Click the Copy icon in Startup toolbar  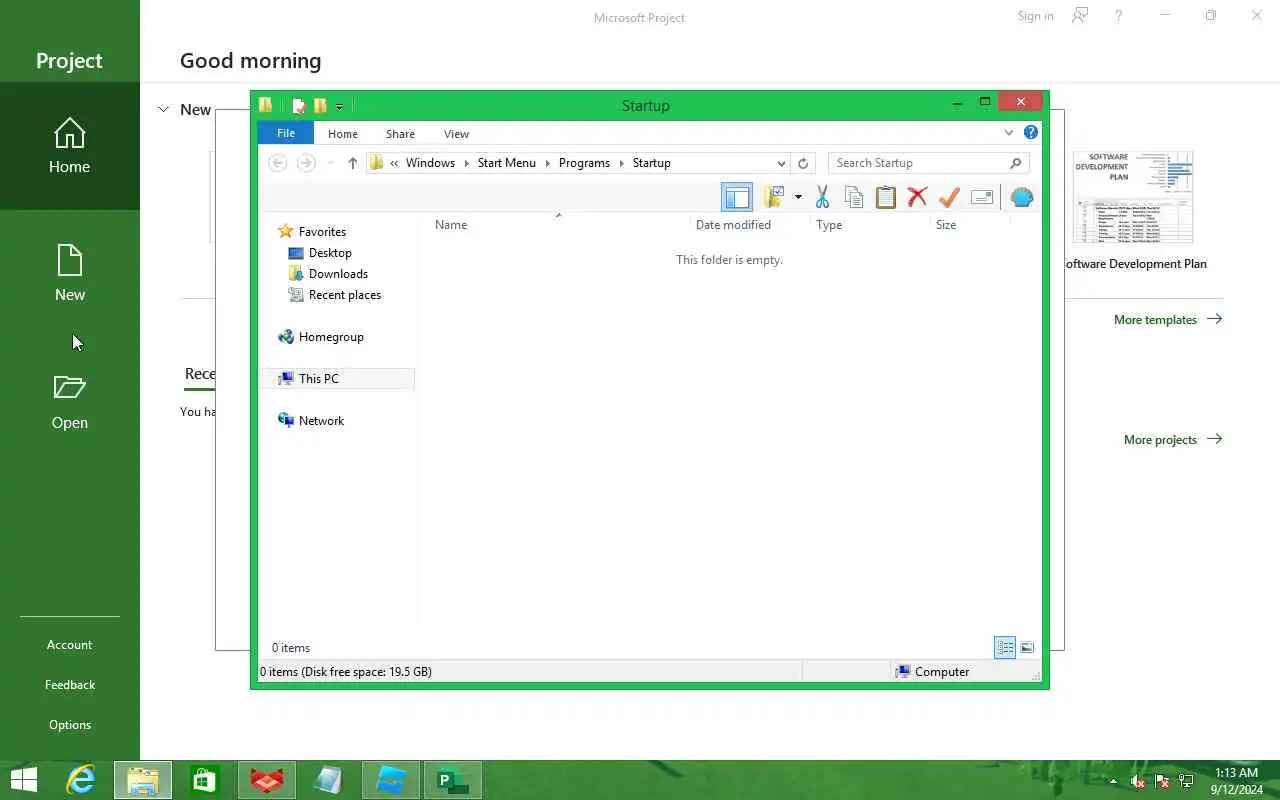pyautogui.click(x=854, y=197)
